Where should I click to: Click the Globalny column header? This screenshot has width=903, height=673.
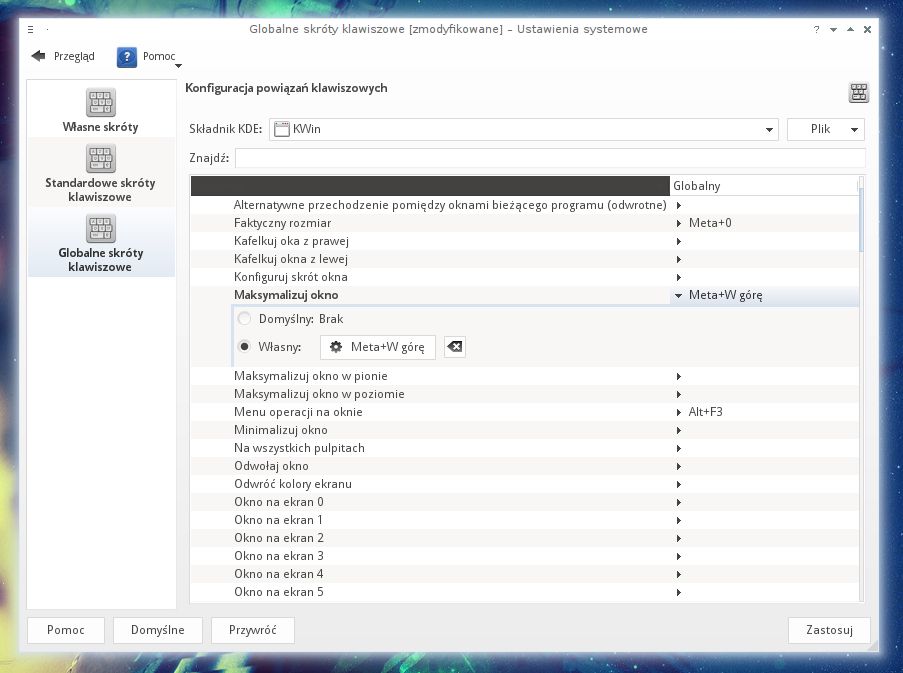764,186
